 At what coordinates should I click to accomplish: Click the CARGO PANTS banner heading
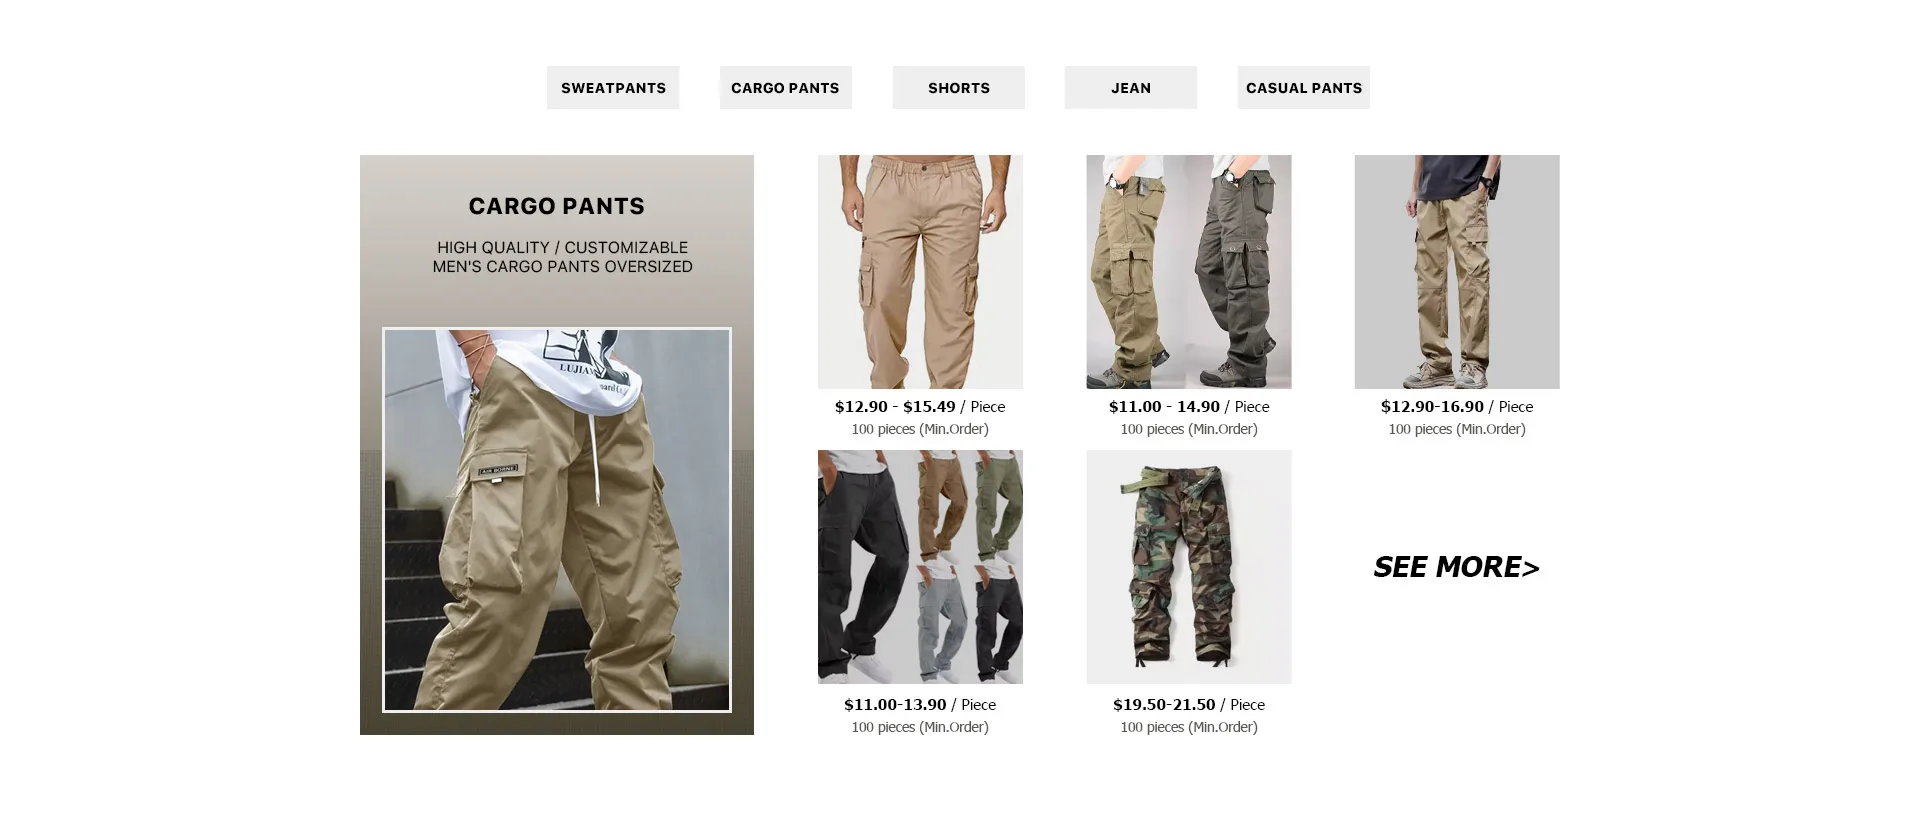[x=557, y=206]
